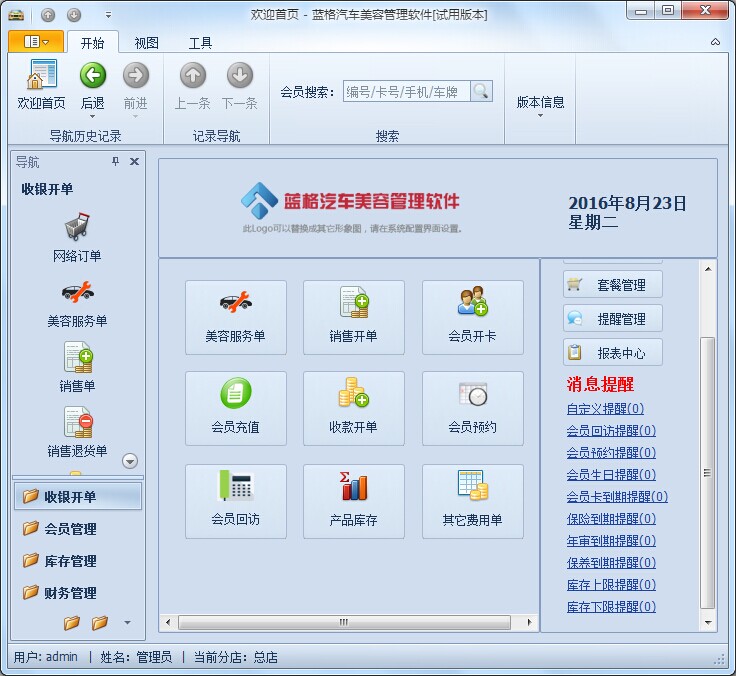This screenshot has width=736, height=676.
Task: Select 会员管理 in navigation list
Action: point(70,529)
